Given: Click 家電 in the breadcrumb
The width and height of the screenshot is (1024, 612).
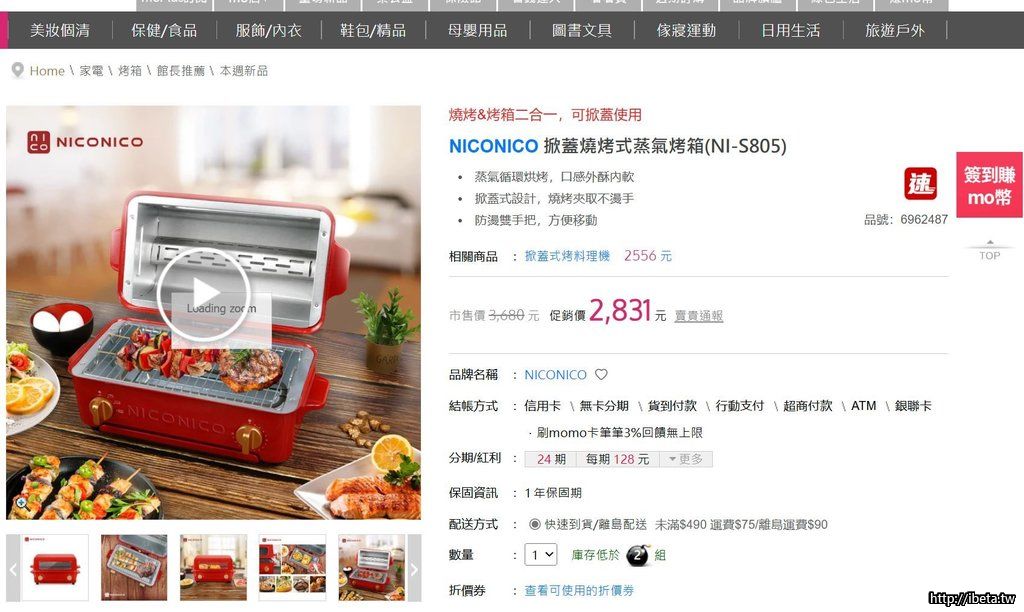Looking at the screenshot, I should click(91, 71).
